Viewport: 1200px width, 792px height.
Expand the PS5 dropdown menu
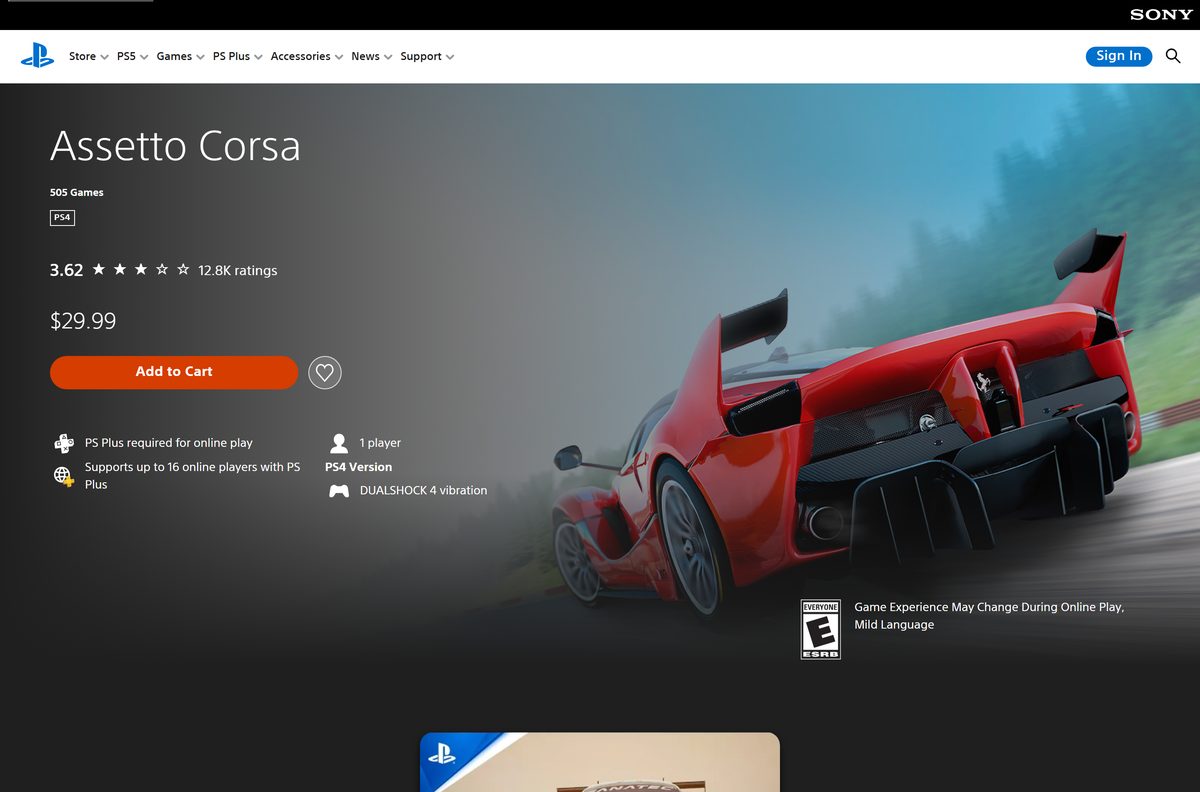click(132, 57)
